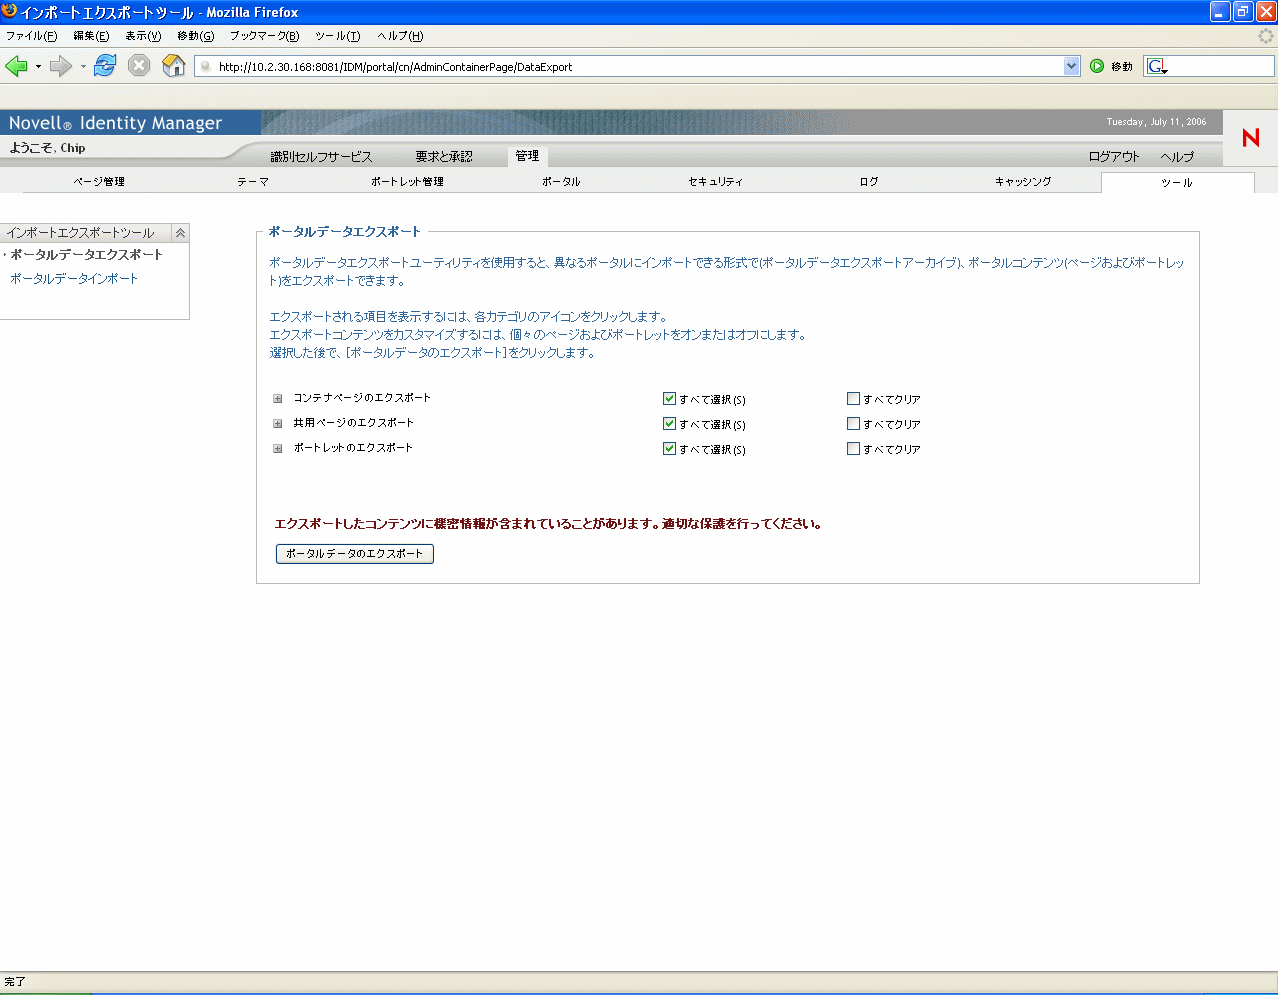Click the browser Forward arrow icon
1278x995 pixels.
[60, 66]
